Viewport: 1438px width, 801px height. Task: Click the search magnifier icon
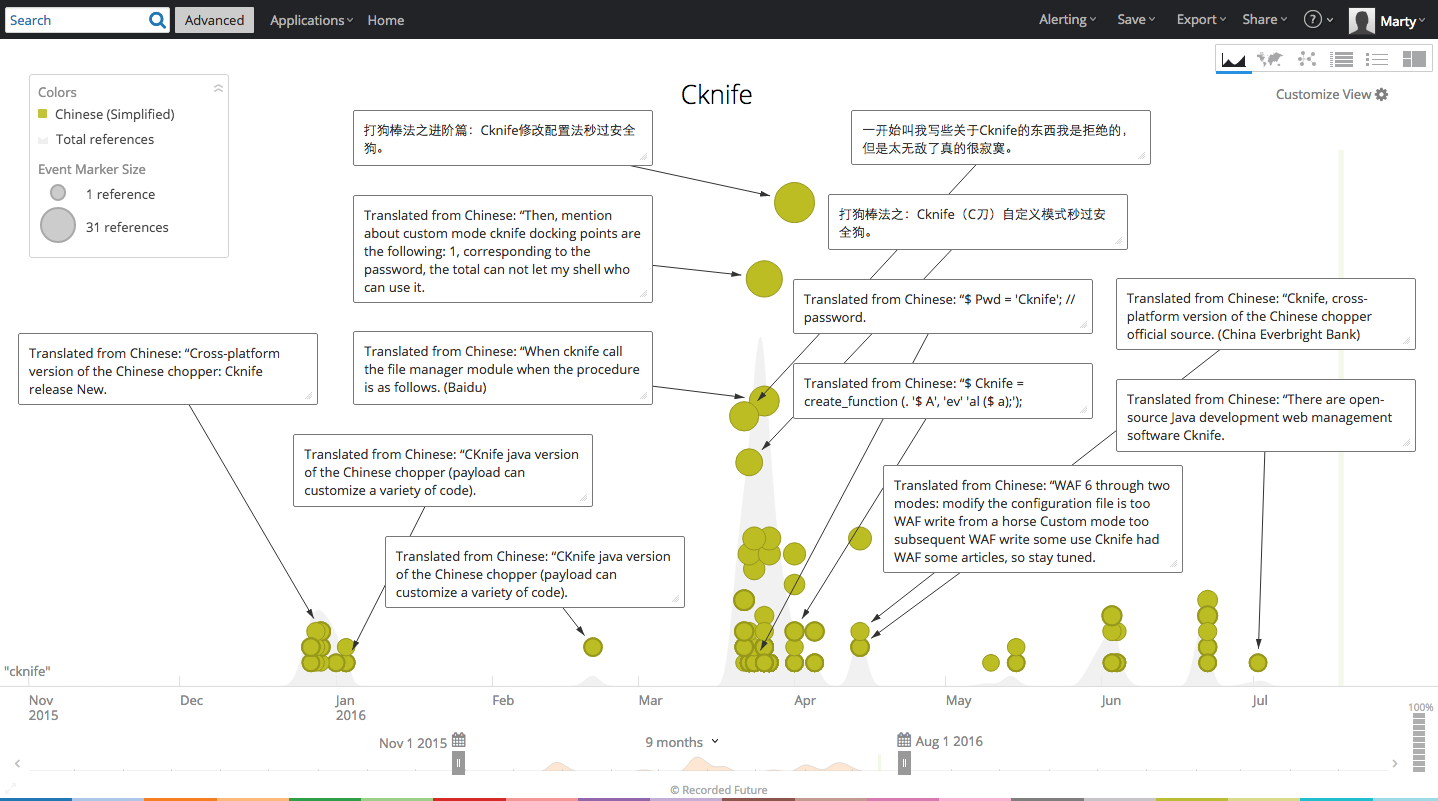[158, 20]
